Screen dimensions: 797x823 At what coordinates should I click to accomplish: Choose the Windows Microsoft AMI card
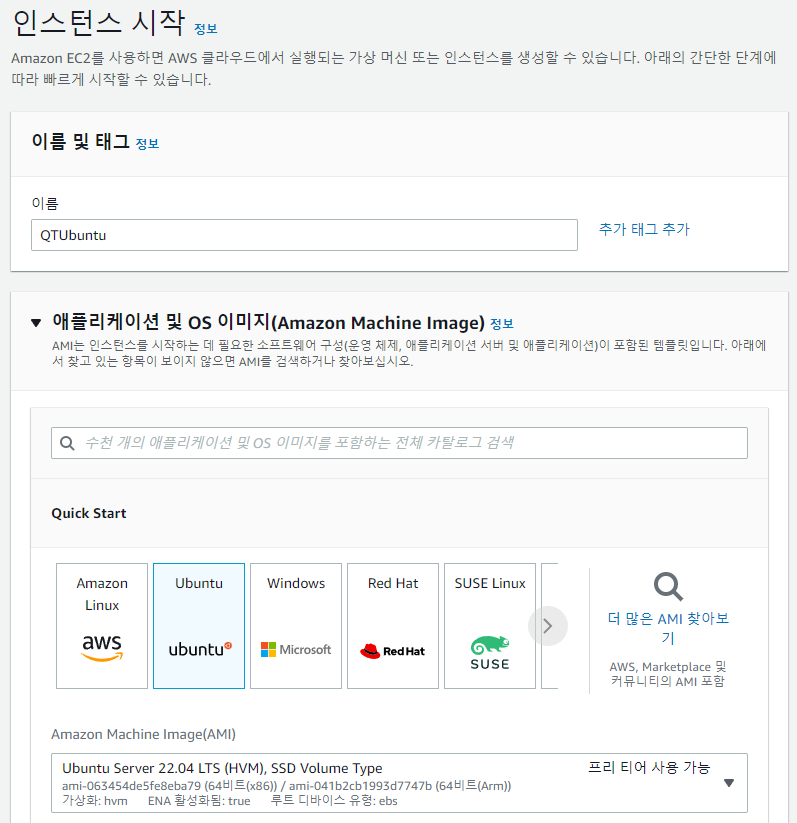click(x=296, y=626)
